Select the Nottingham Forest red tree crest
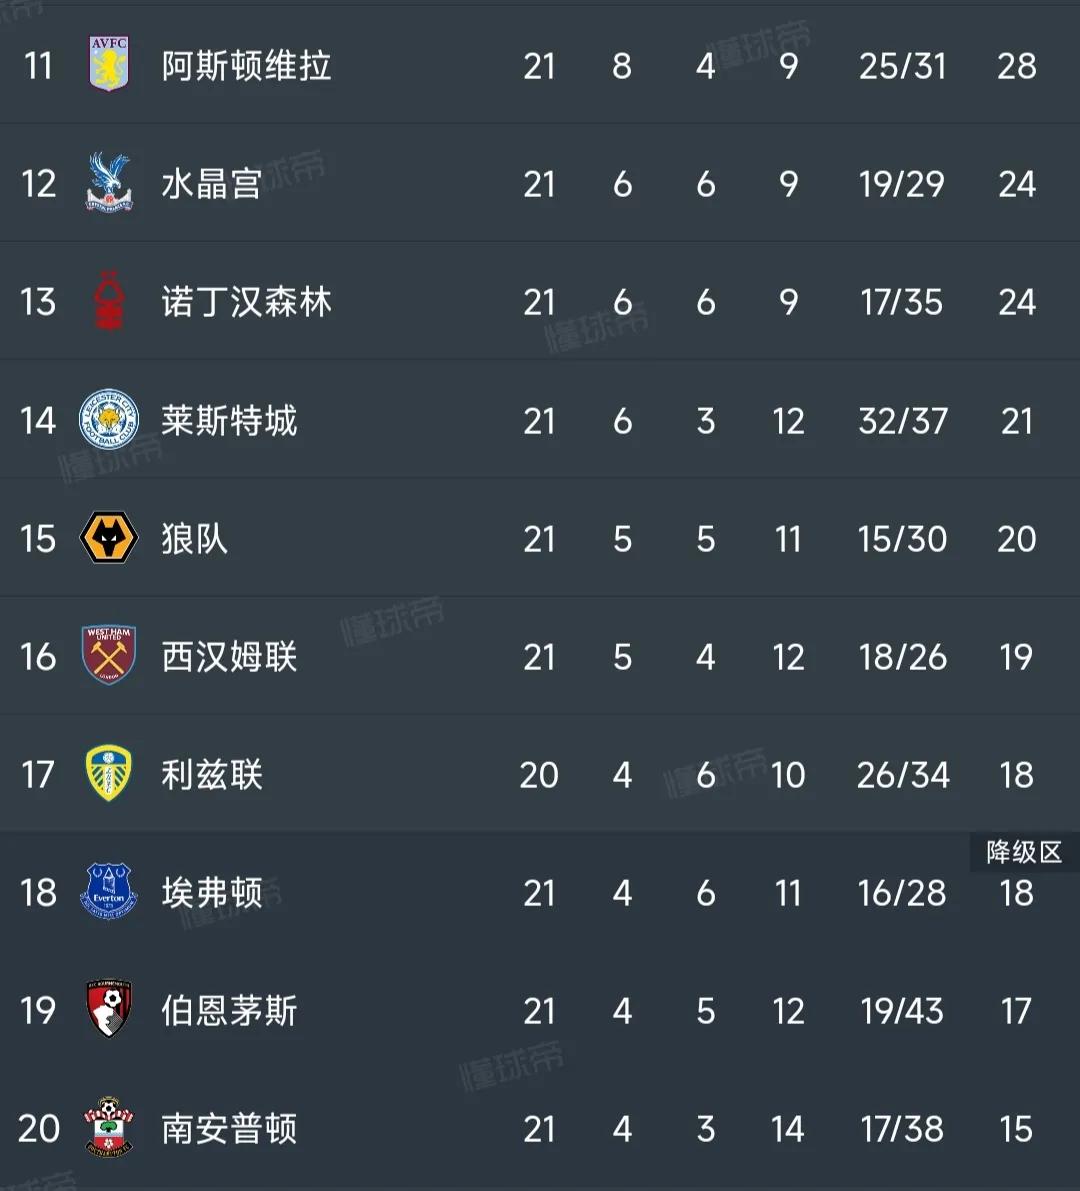This screenshot has height=1191, width=1080. [108, 302]
